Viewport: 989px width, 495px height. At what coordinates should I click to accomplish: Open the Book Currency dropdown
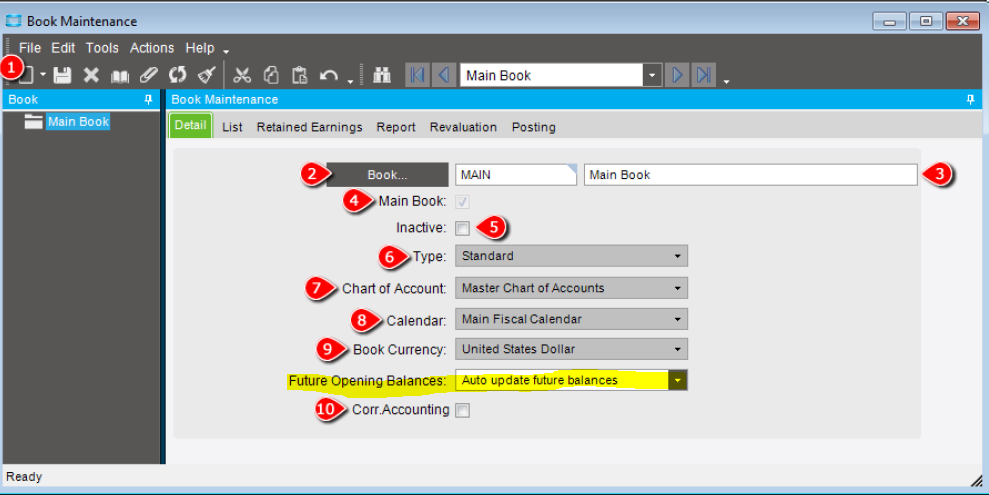[x=571, y=349]
